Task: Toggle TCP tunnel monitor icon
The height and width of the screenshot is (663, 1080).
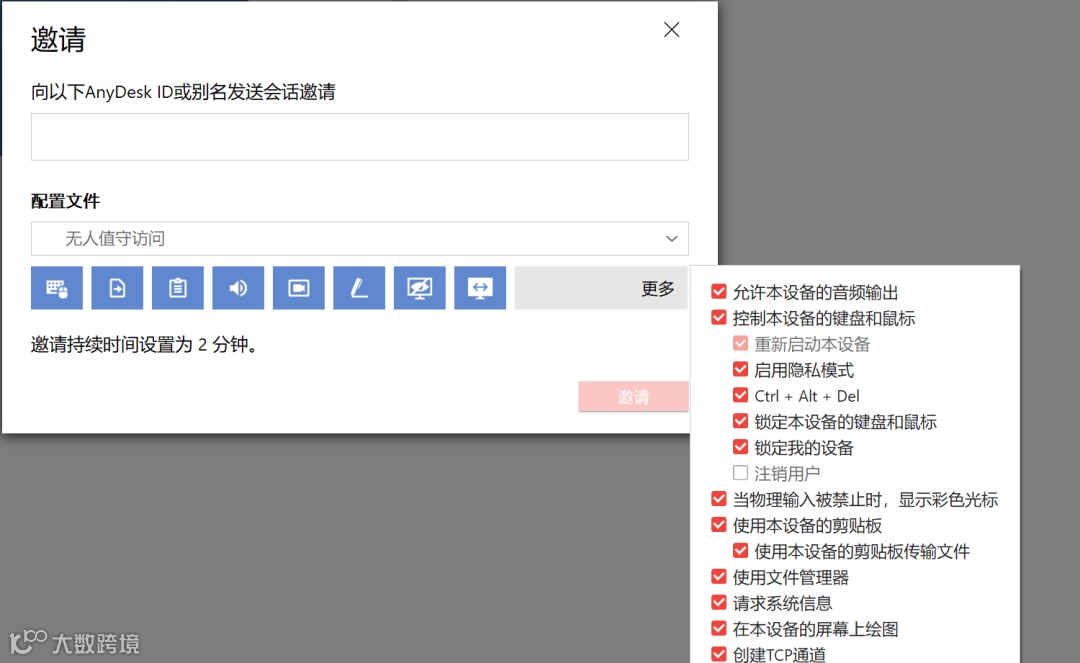Action: click(480, 288)
